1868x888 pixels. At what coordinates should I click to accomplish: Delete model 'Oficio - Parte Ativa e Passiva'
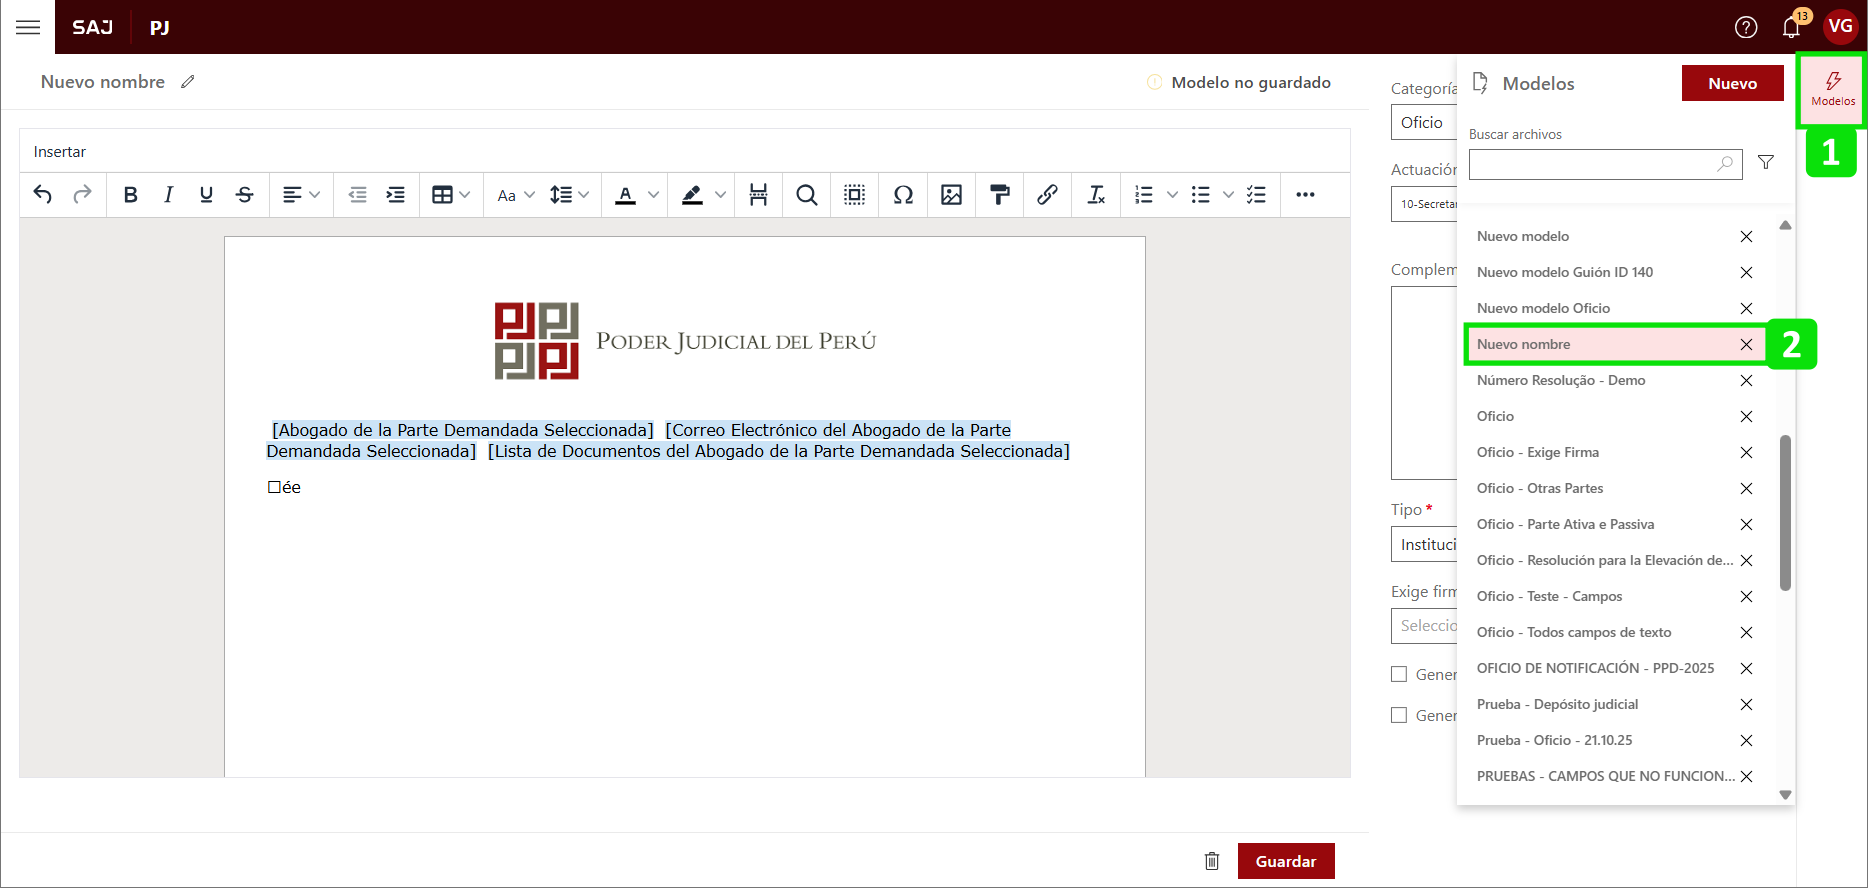[1746, 524]
